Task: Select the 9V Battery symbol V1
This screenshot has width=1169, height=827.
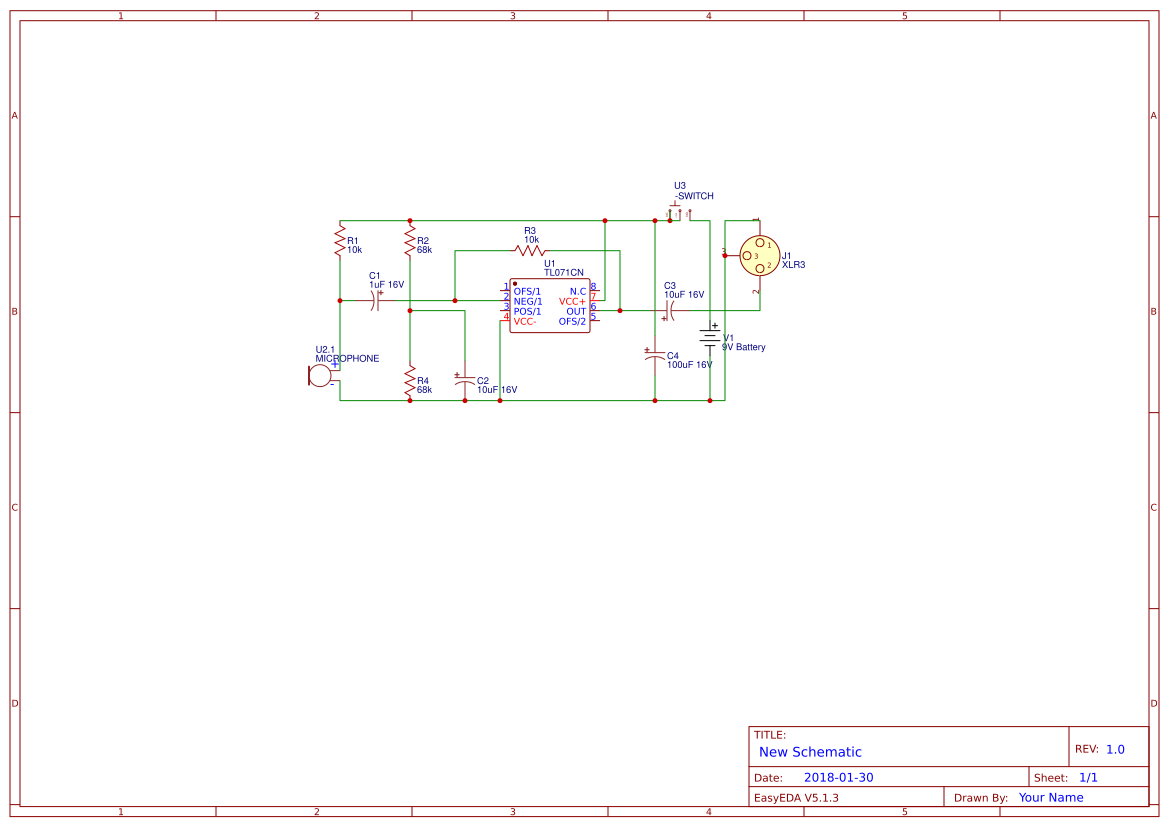Action: click(710, 336)
